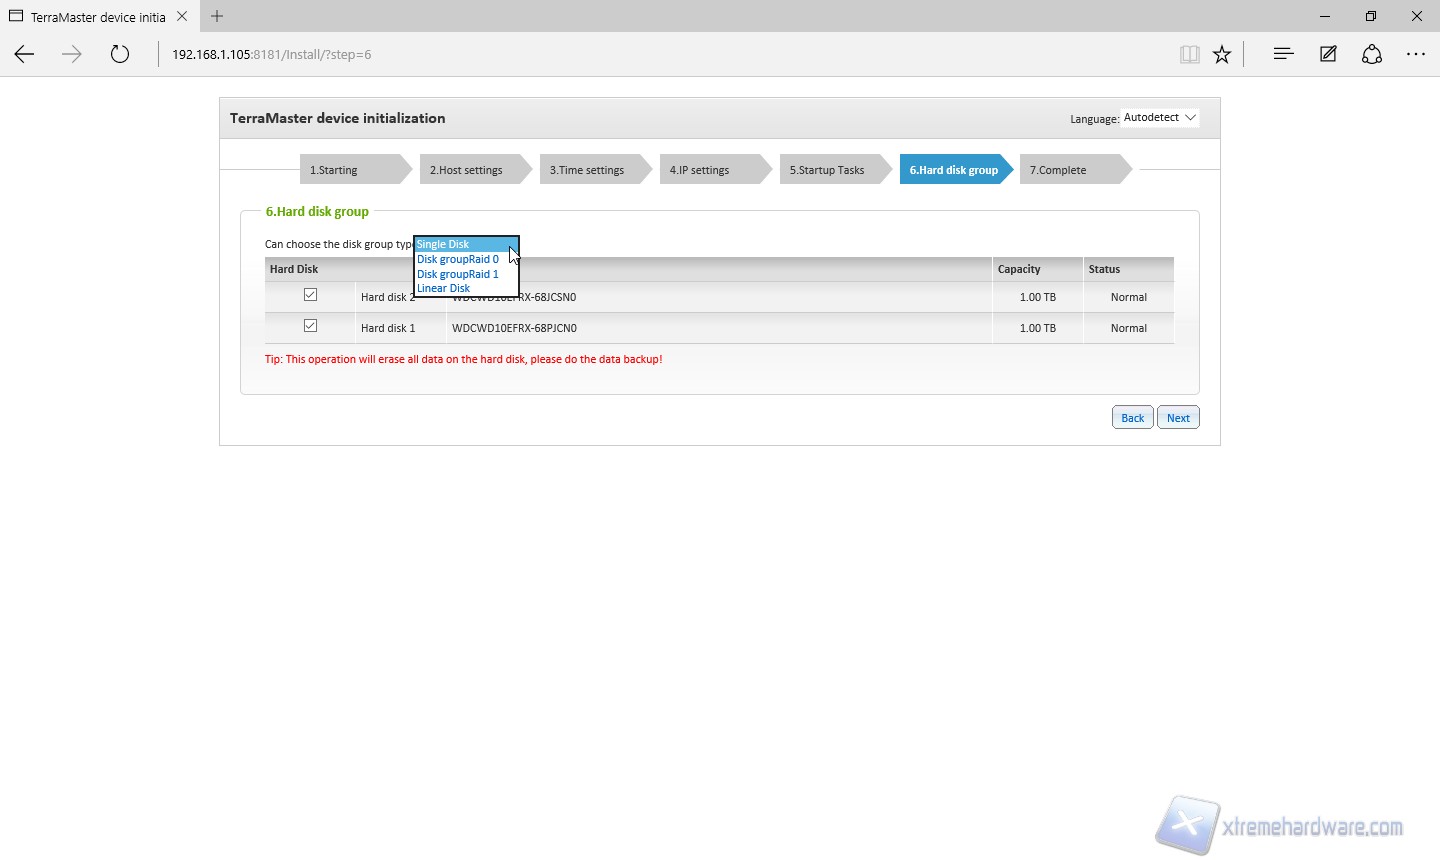Open Reading view book icon
The image size is (1440, 860).
point(1189,55)
